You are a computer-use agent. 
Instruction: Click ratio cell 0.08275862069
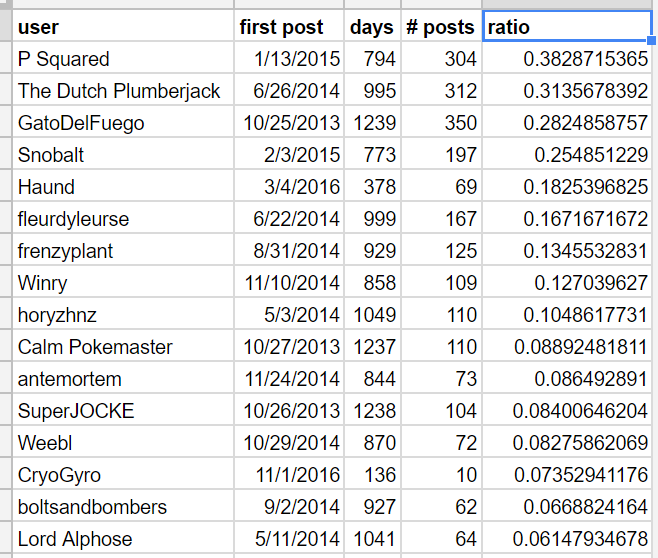pos(566,443)
